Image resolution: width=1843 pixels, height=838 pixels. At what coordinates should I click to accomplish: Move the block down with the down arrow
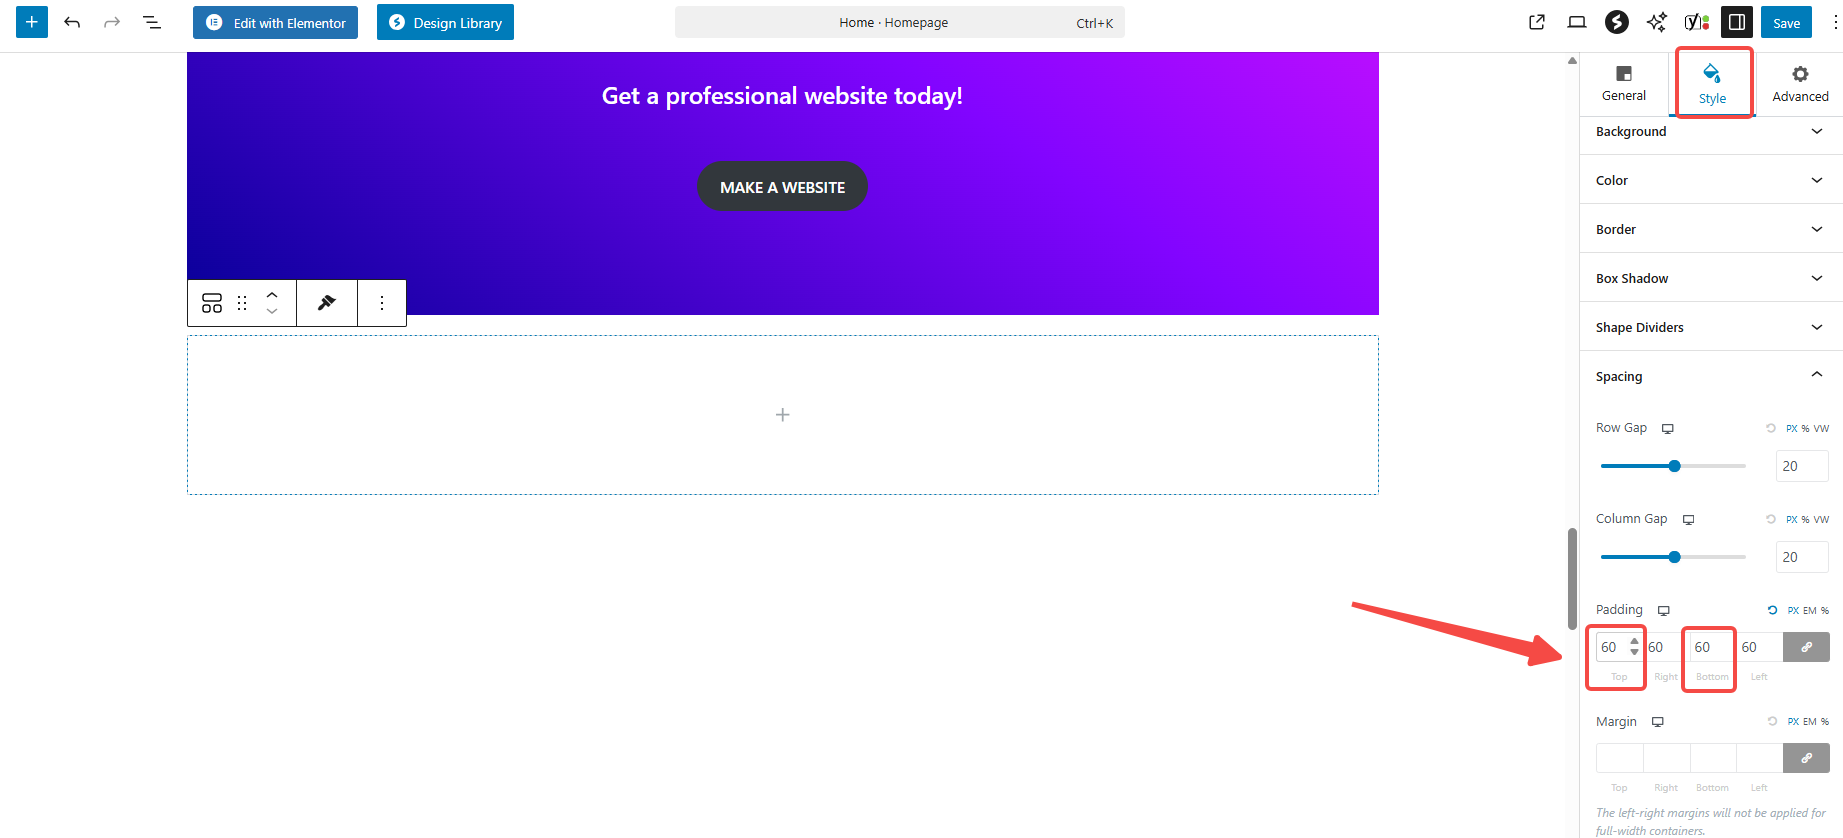pos(272,312)
